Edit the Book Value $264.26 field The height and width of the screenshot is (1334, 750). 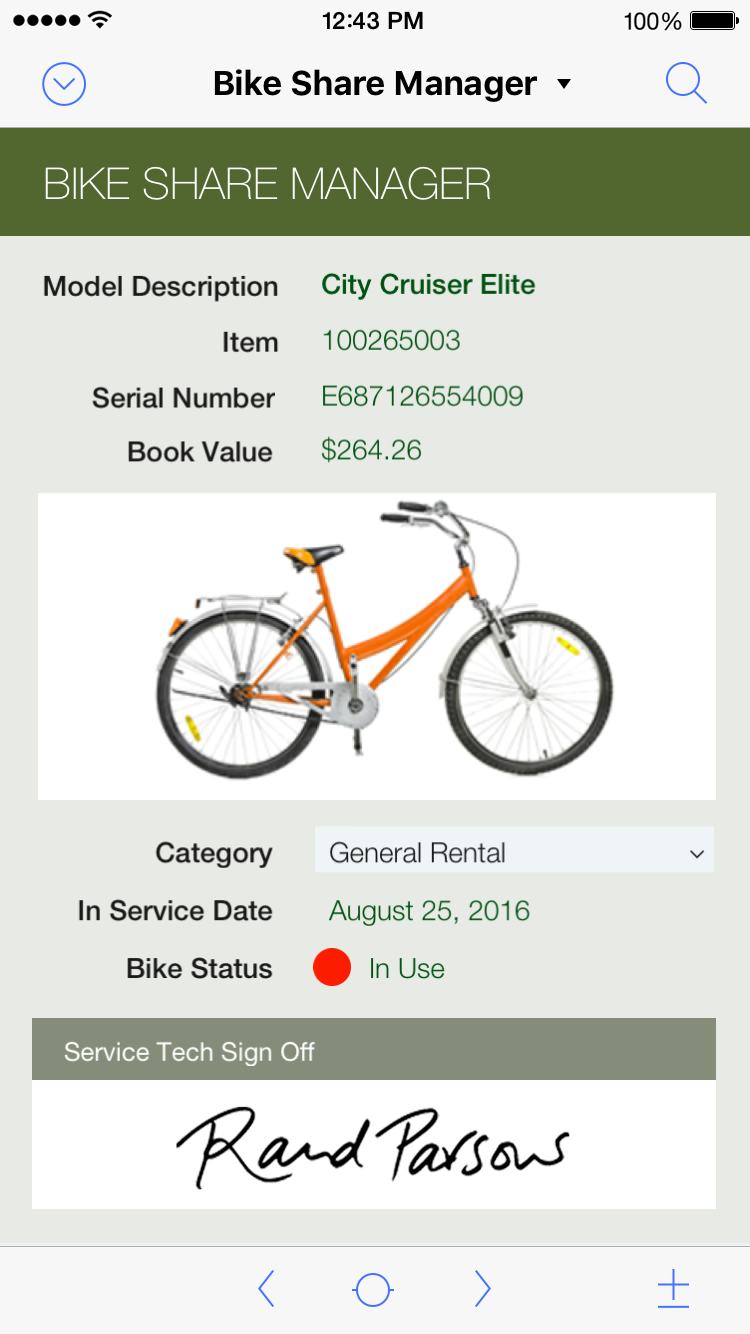tap(371, 450)
